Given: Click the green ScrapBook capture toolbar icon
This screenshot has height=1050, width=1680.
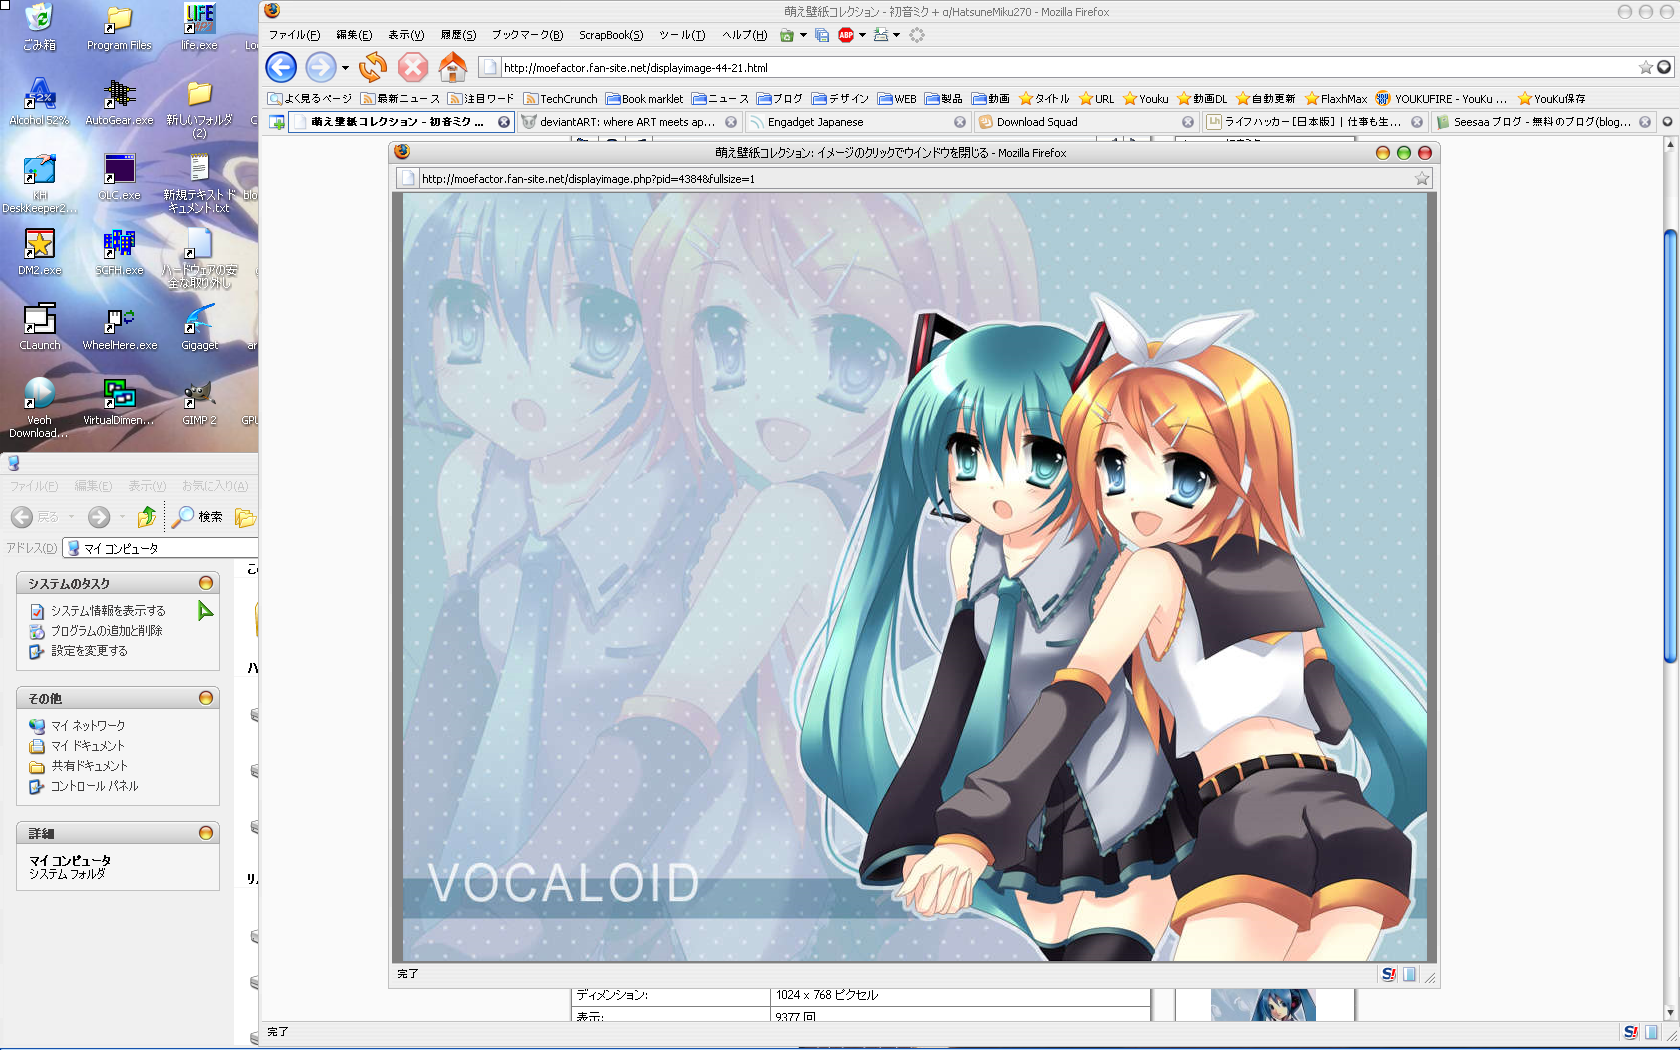Looking at the screenshot, I should (787, 35).
